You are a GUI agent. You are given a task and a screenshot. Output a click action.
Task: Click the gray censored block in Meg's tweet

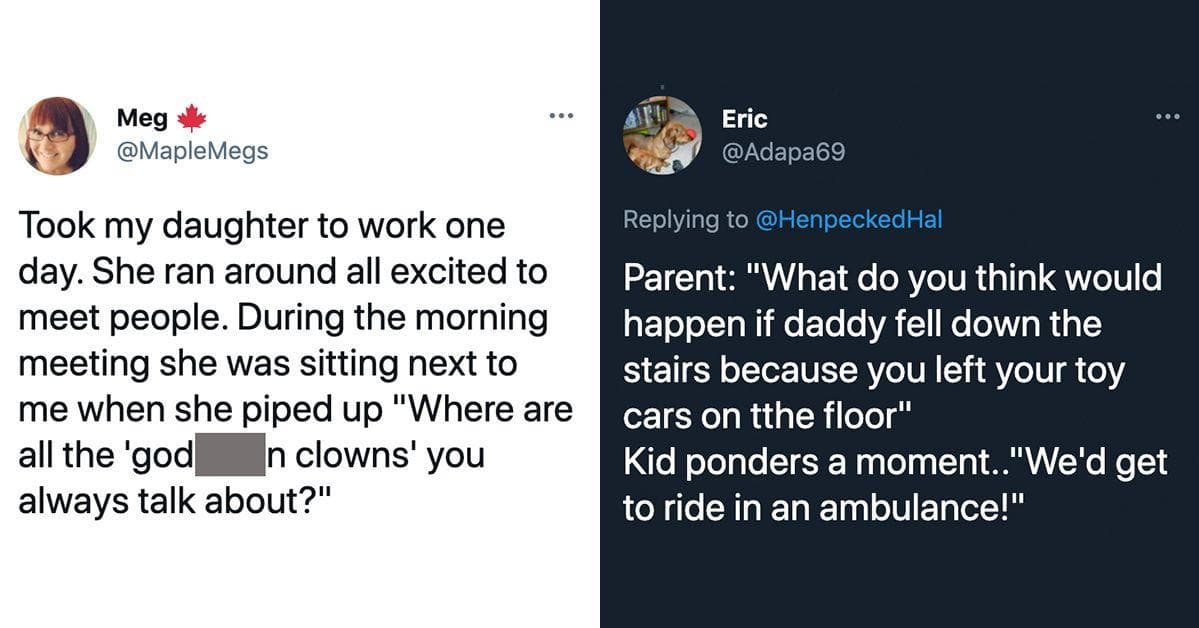click(228, 455)
